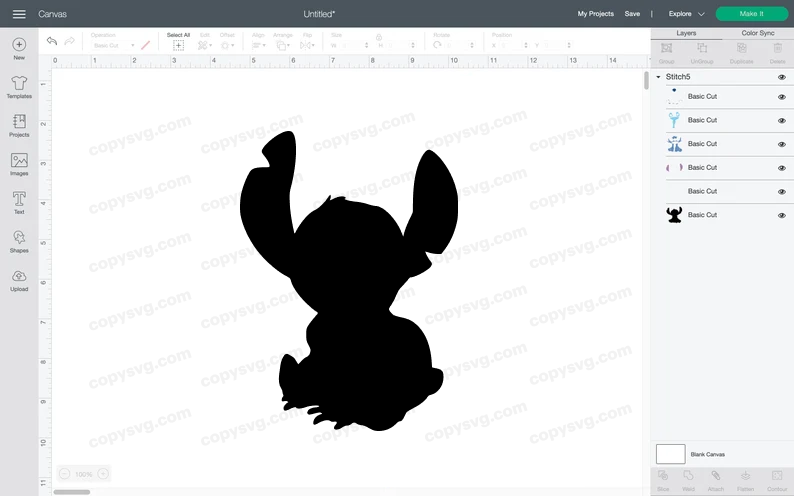Group the selected layers
Image resolution: width=794 pixels, height=496 pixels.
(x=666, y=53)
